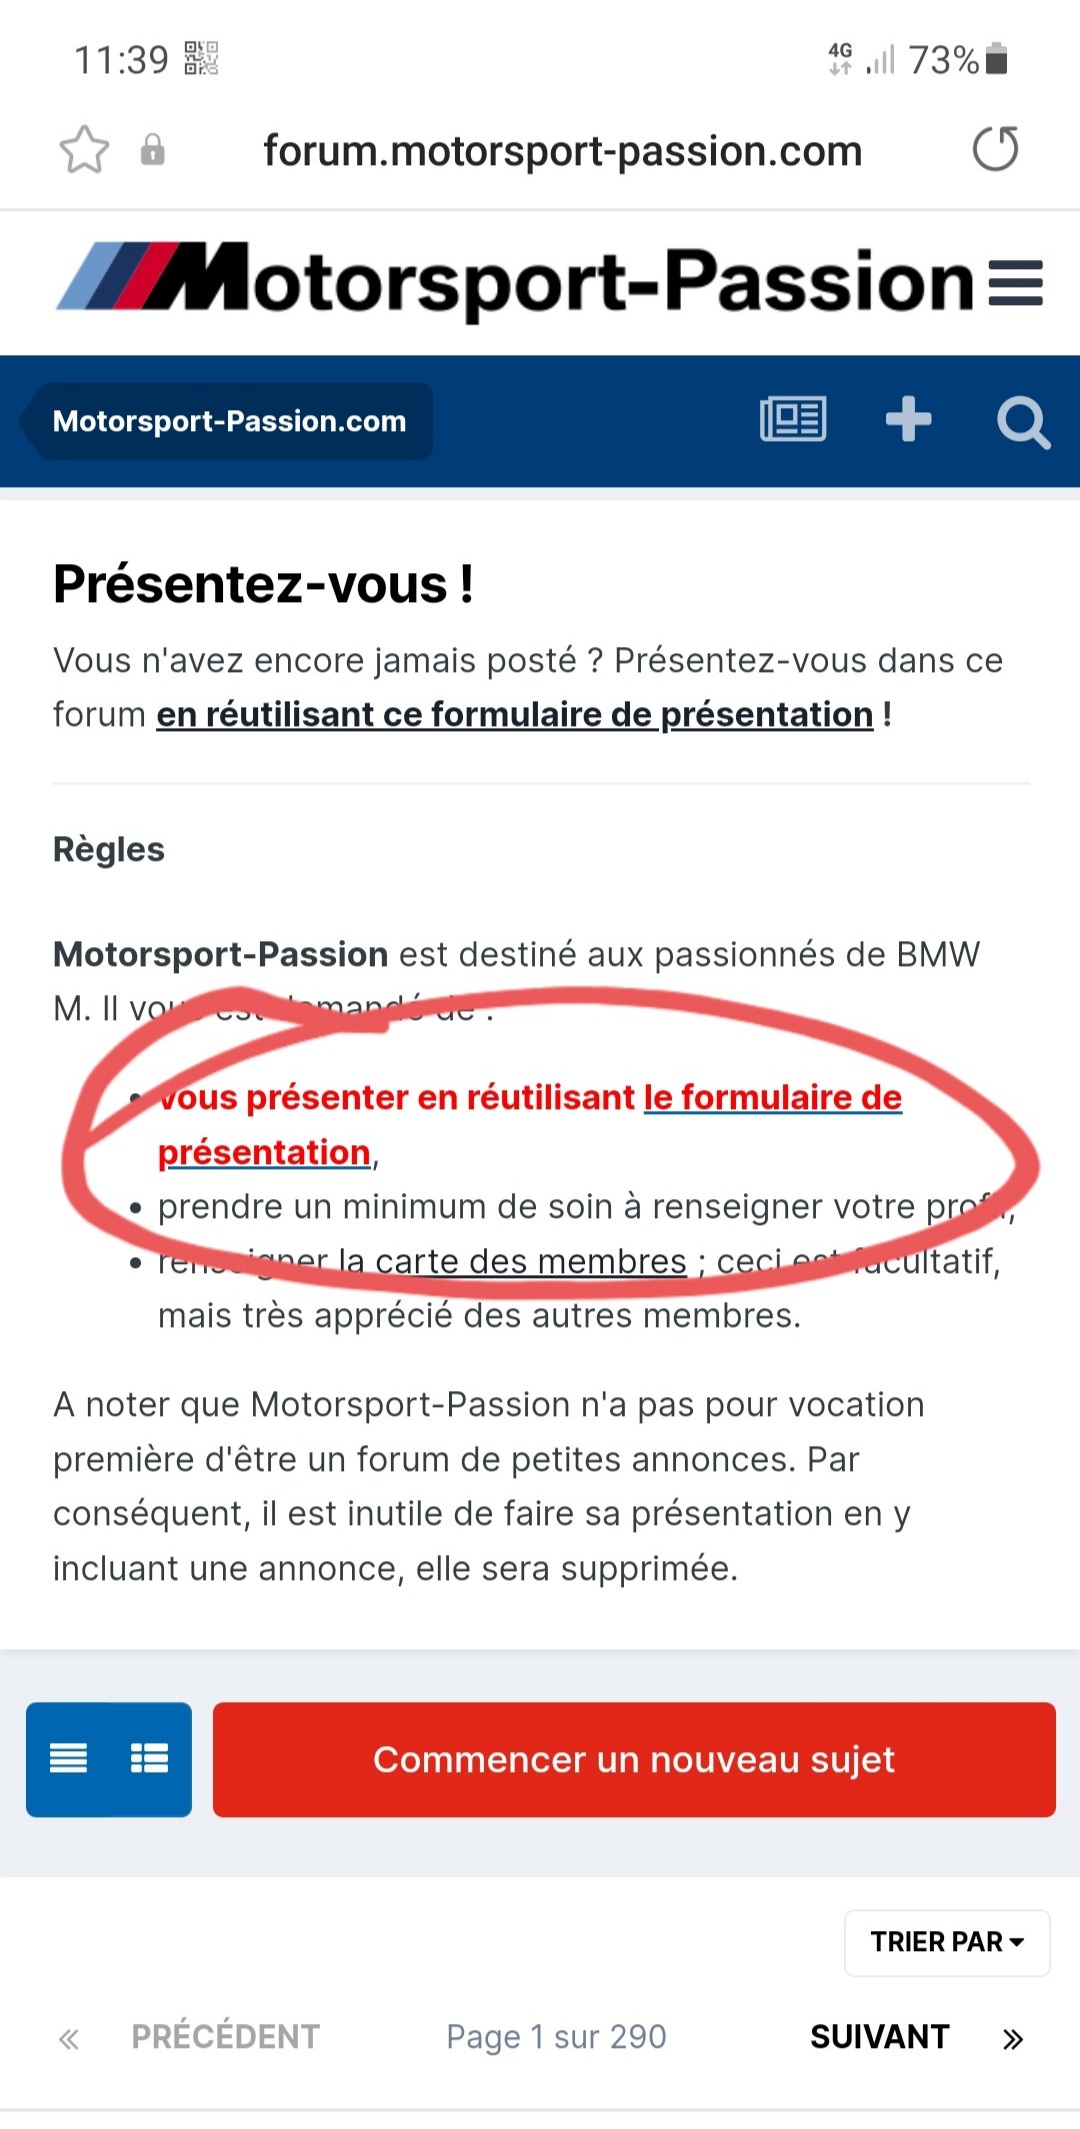Open the hamburger menu
1080x2129 pixels.
tap(1015, 282)
